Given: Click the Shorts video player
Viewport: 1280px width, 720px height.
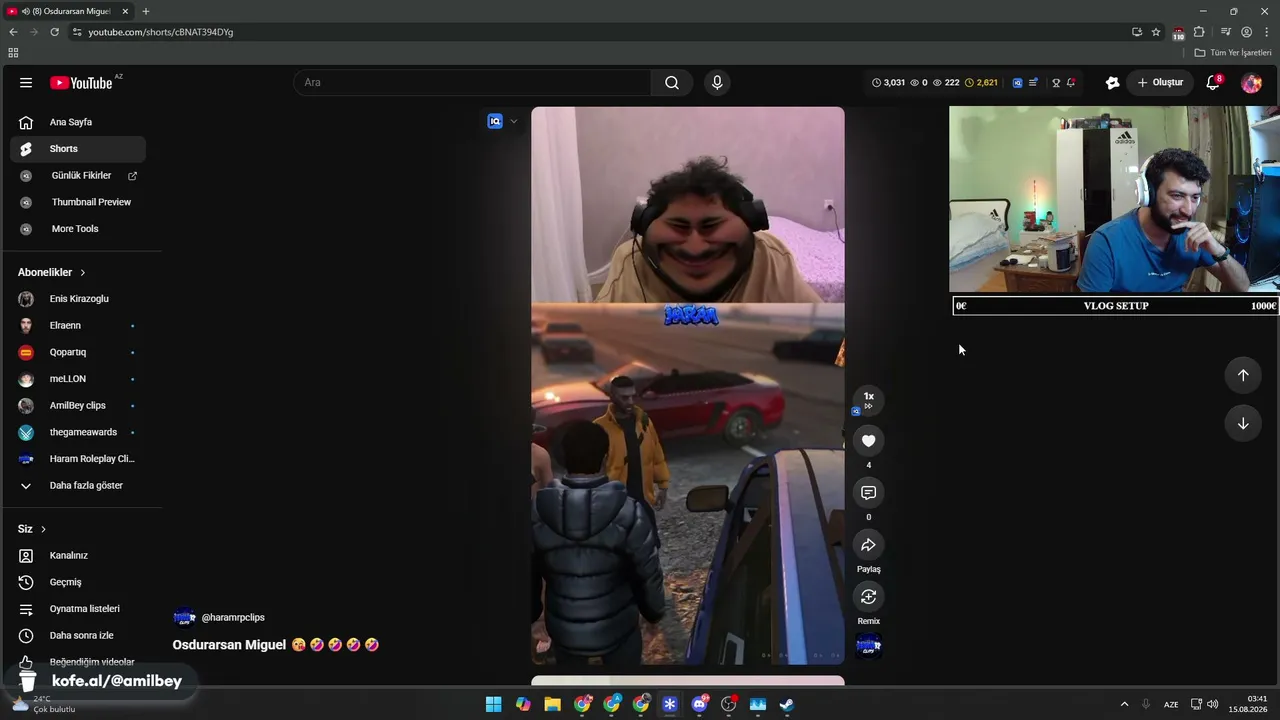Looking at the screenshot, I should (688, 385).
